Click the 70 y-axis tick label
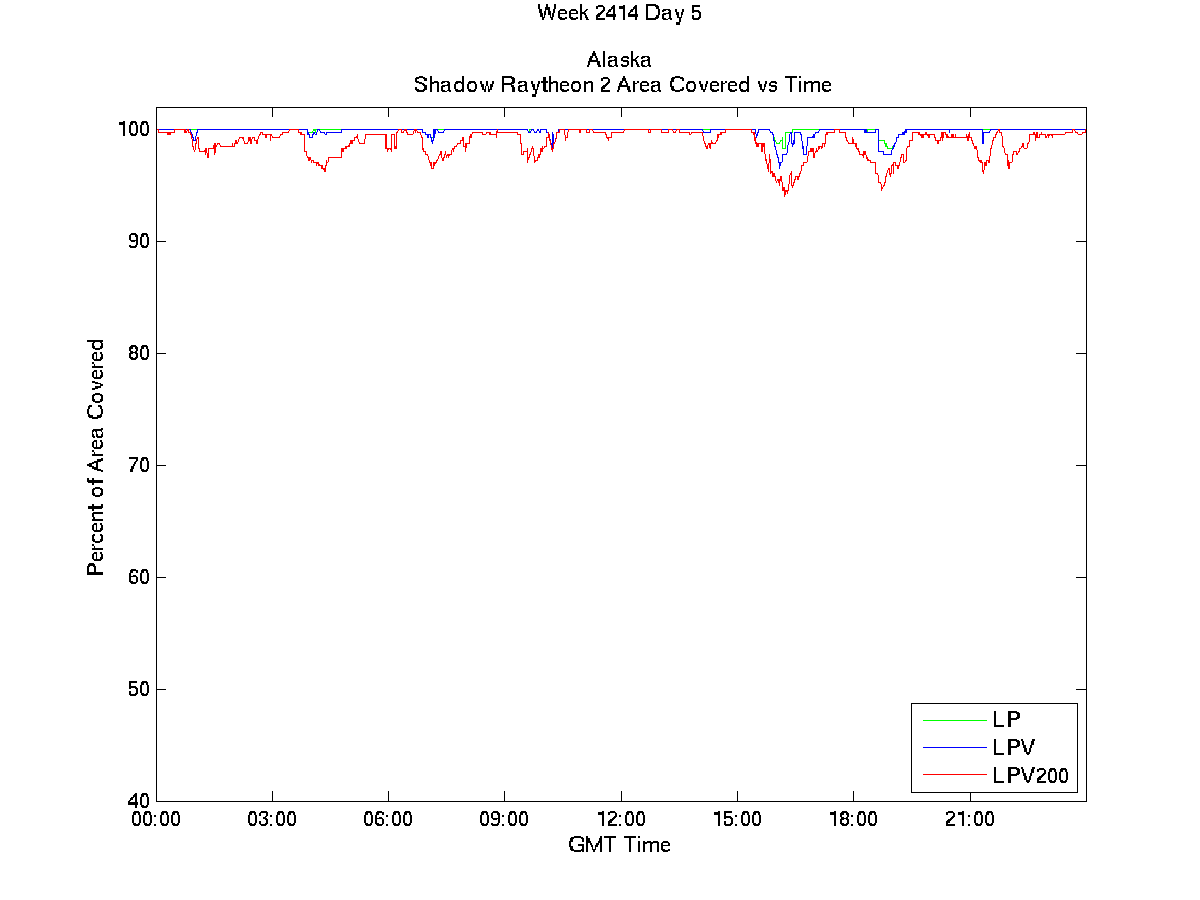 click(138, 466)
